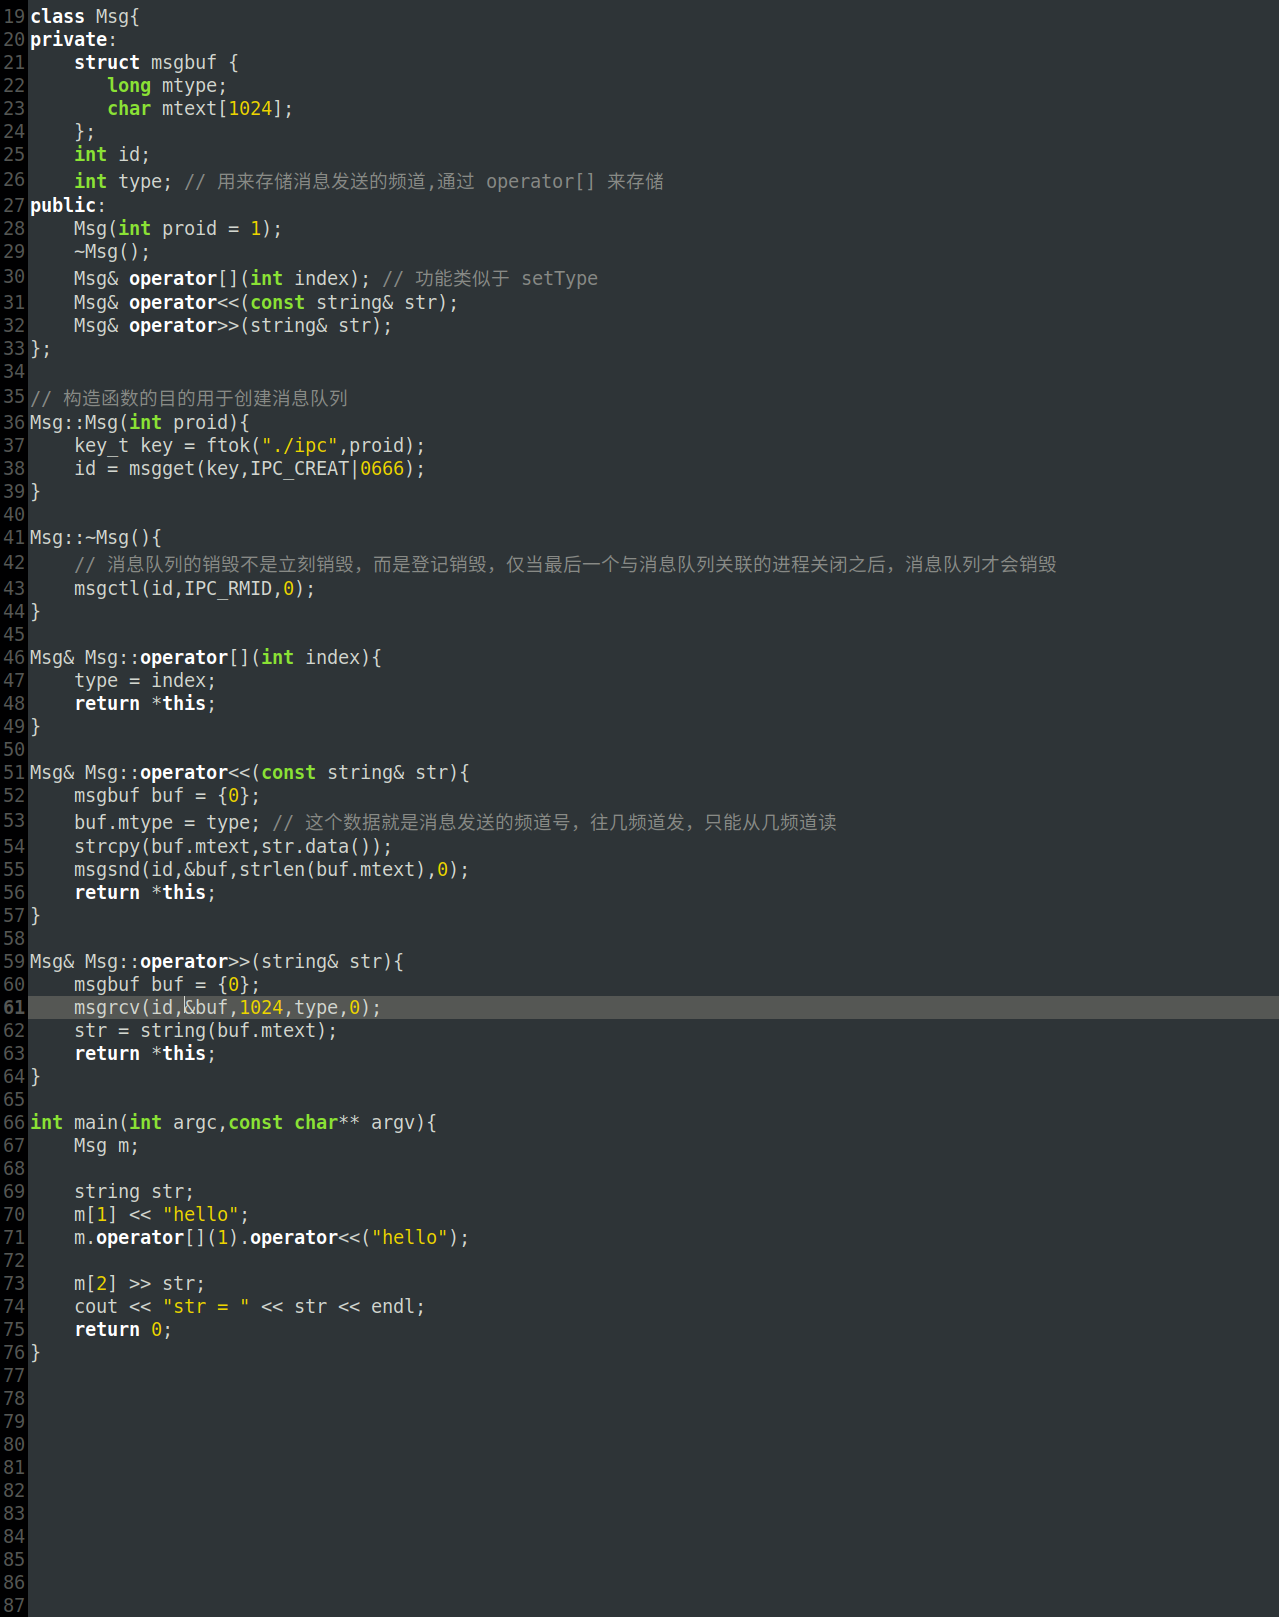Viewport: 1279px width, 1617px height.
Task: Click 'msgbuf buf = {0};' on line 52
Action: (167, 795)
